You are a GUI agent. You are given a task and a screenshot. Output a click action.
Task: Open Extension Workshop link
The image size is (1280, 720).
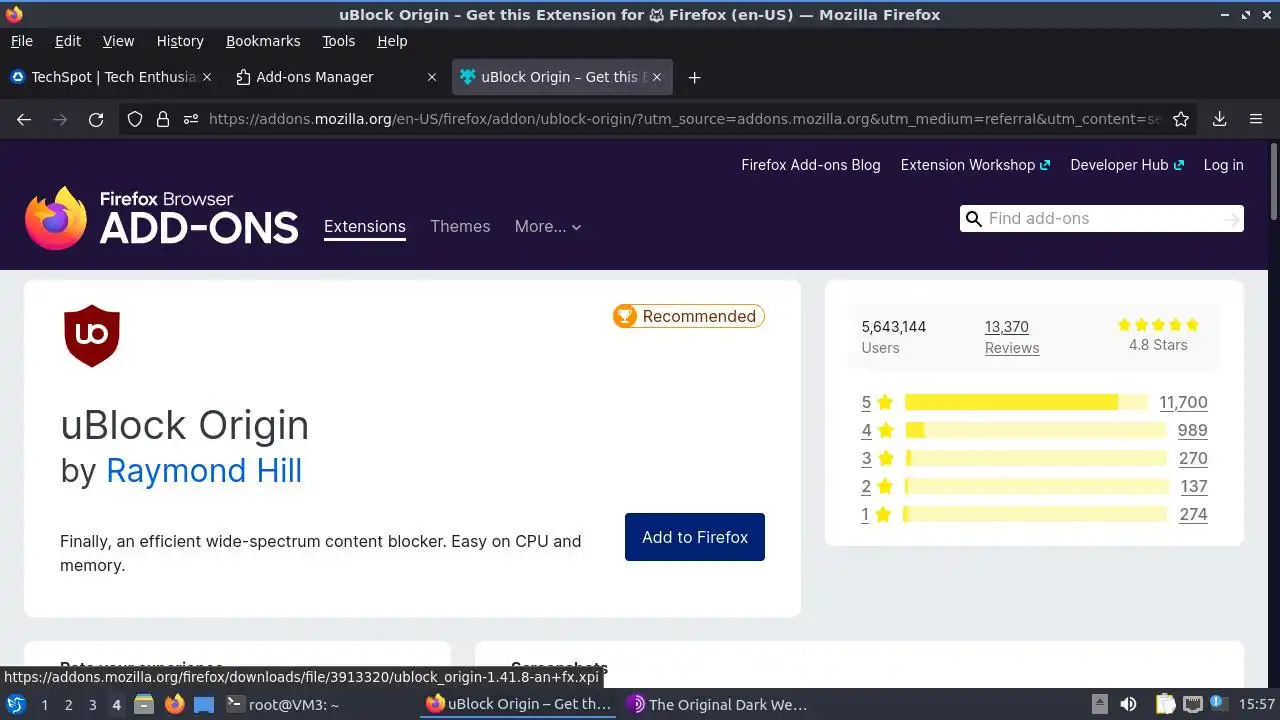pyautogui.click(x=975, y=165)
